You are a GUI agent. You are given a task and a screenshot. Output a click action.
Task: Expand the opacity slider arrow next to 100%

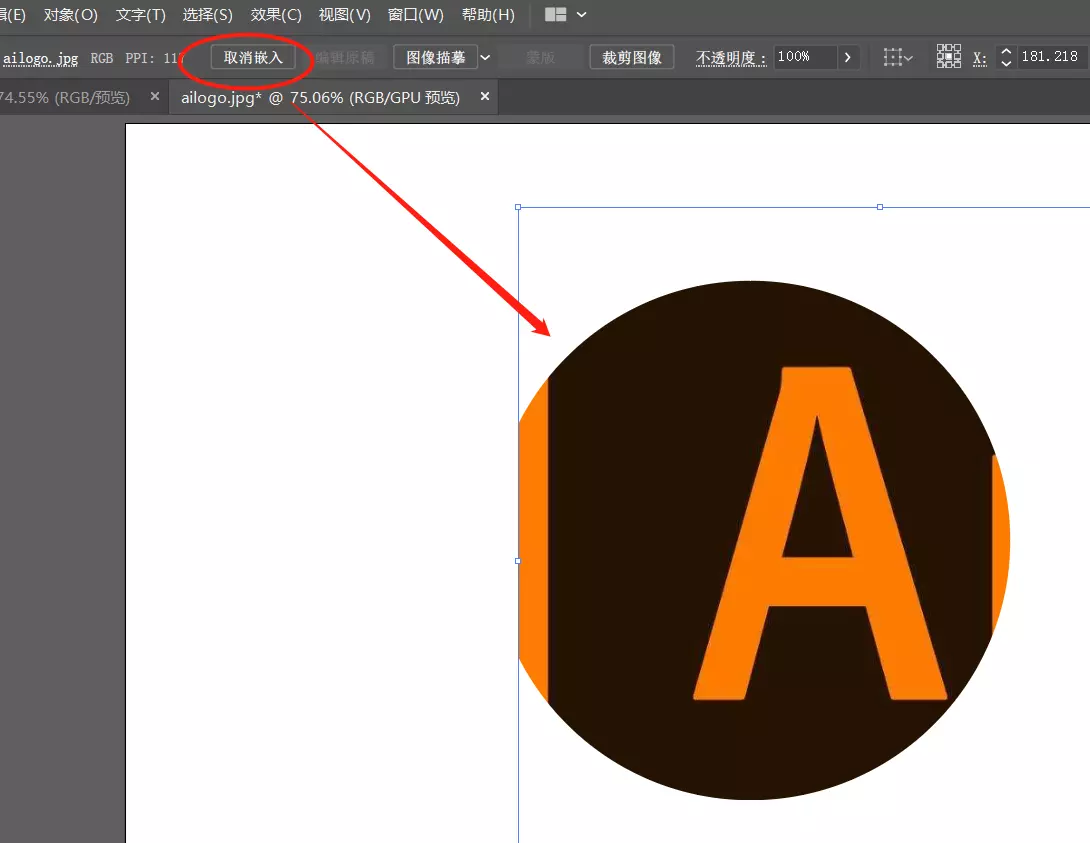(x=848, y=58)
